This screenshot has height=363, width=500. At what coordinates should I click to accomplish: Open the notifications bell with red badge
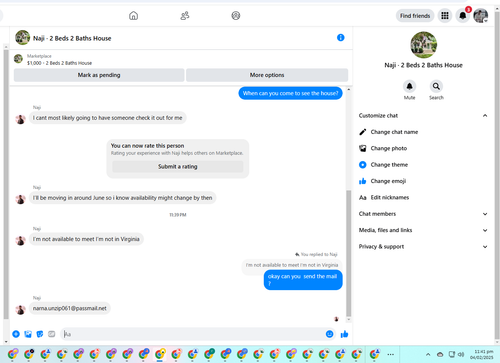(x=463, y=15)
